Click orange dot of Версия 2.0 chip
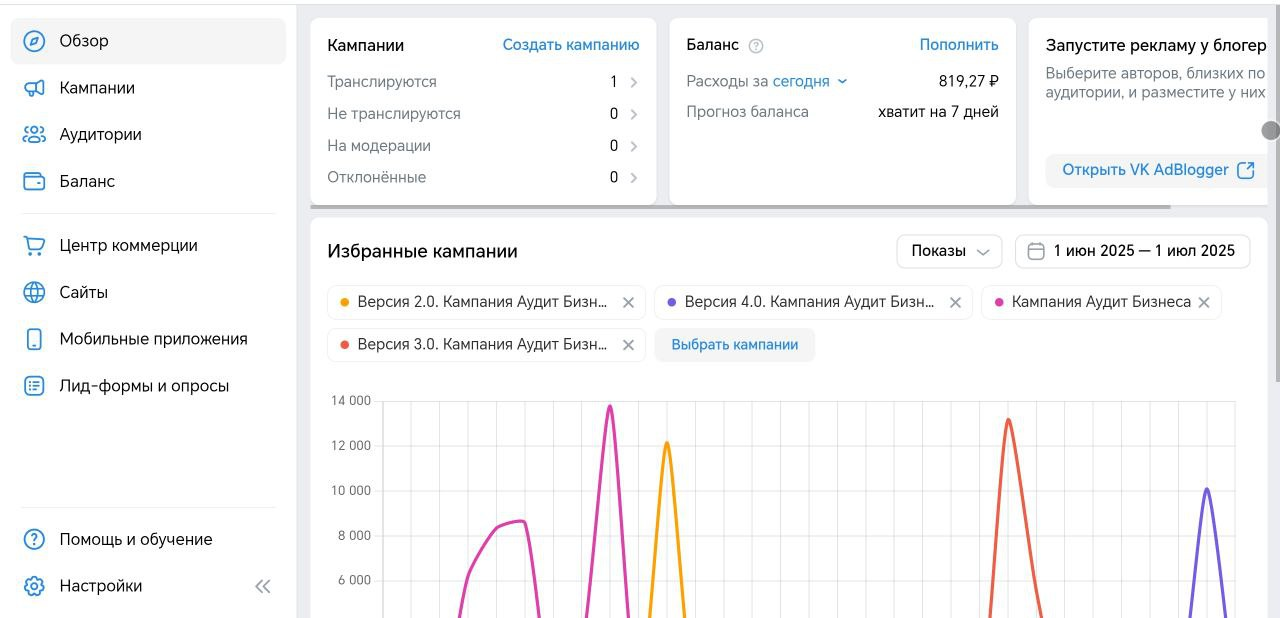The width and height of the screenshot is (1280, 618). click(345, 302)
